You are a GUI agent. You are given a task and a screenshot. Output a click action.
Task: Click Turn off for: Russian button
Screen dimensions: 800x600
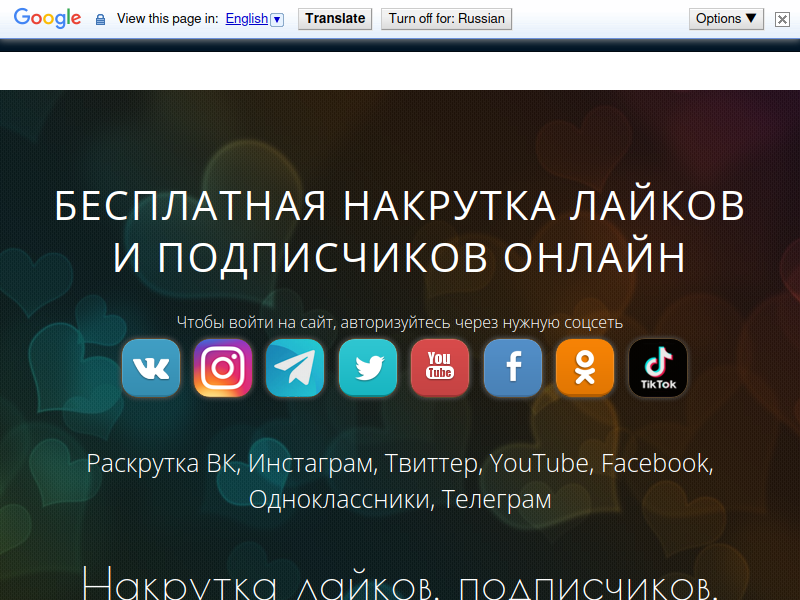point(446,19)
